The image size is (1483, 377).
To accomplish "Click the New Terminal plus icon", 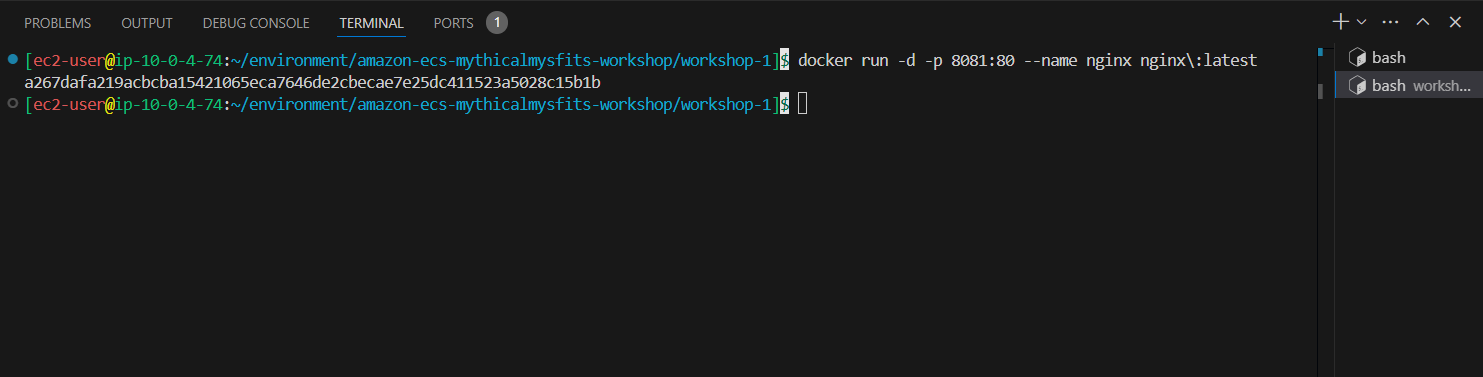I will point(1341,22).
